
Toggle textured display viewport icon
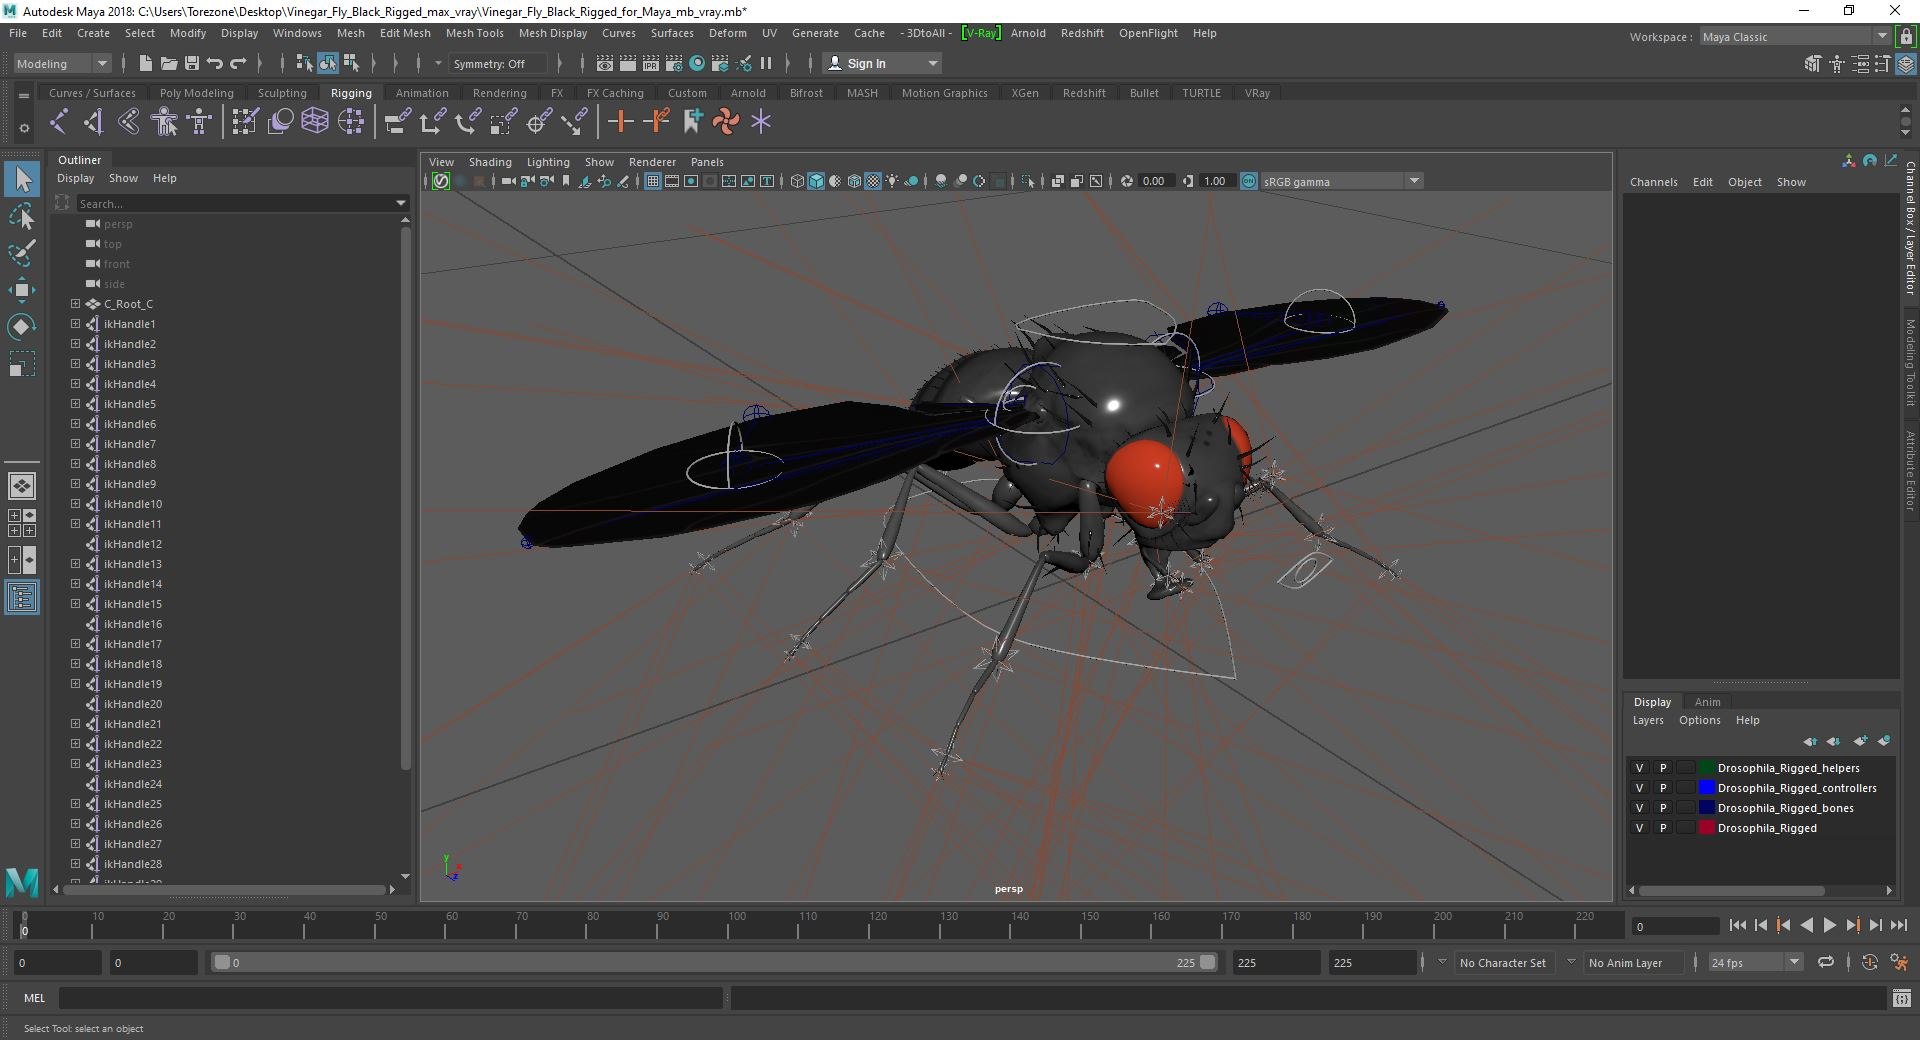click(x=873, y=181)
